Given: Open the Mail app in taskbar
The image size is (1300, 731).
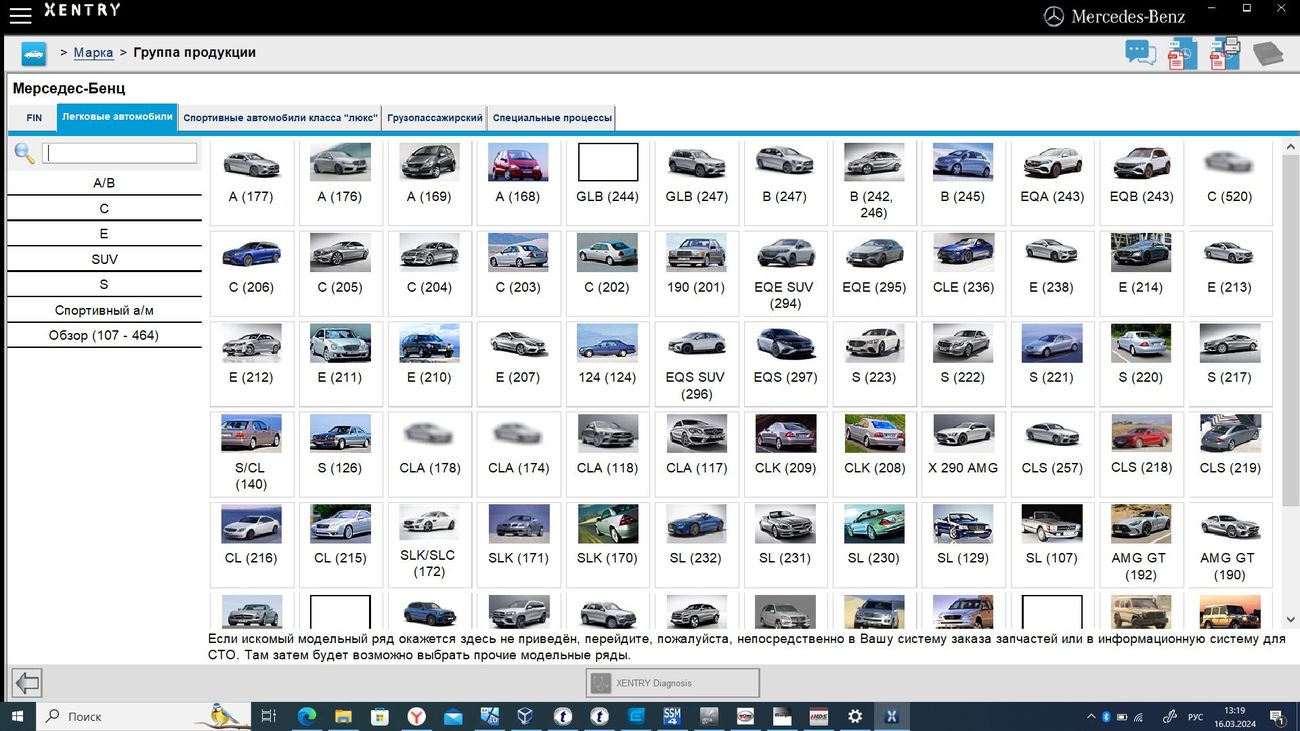Looking at the screenshot, I should pyautogui.click(x=453, y=716).
